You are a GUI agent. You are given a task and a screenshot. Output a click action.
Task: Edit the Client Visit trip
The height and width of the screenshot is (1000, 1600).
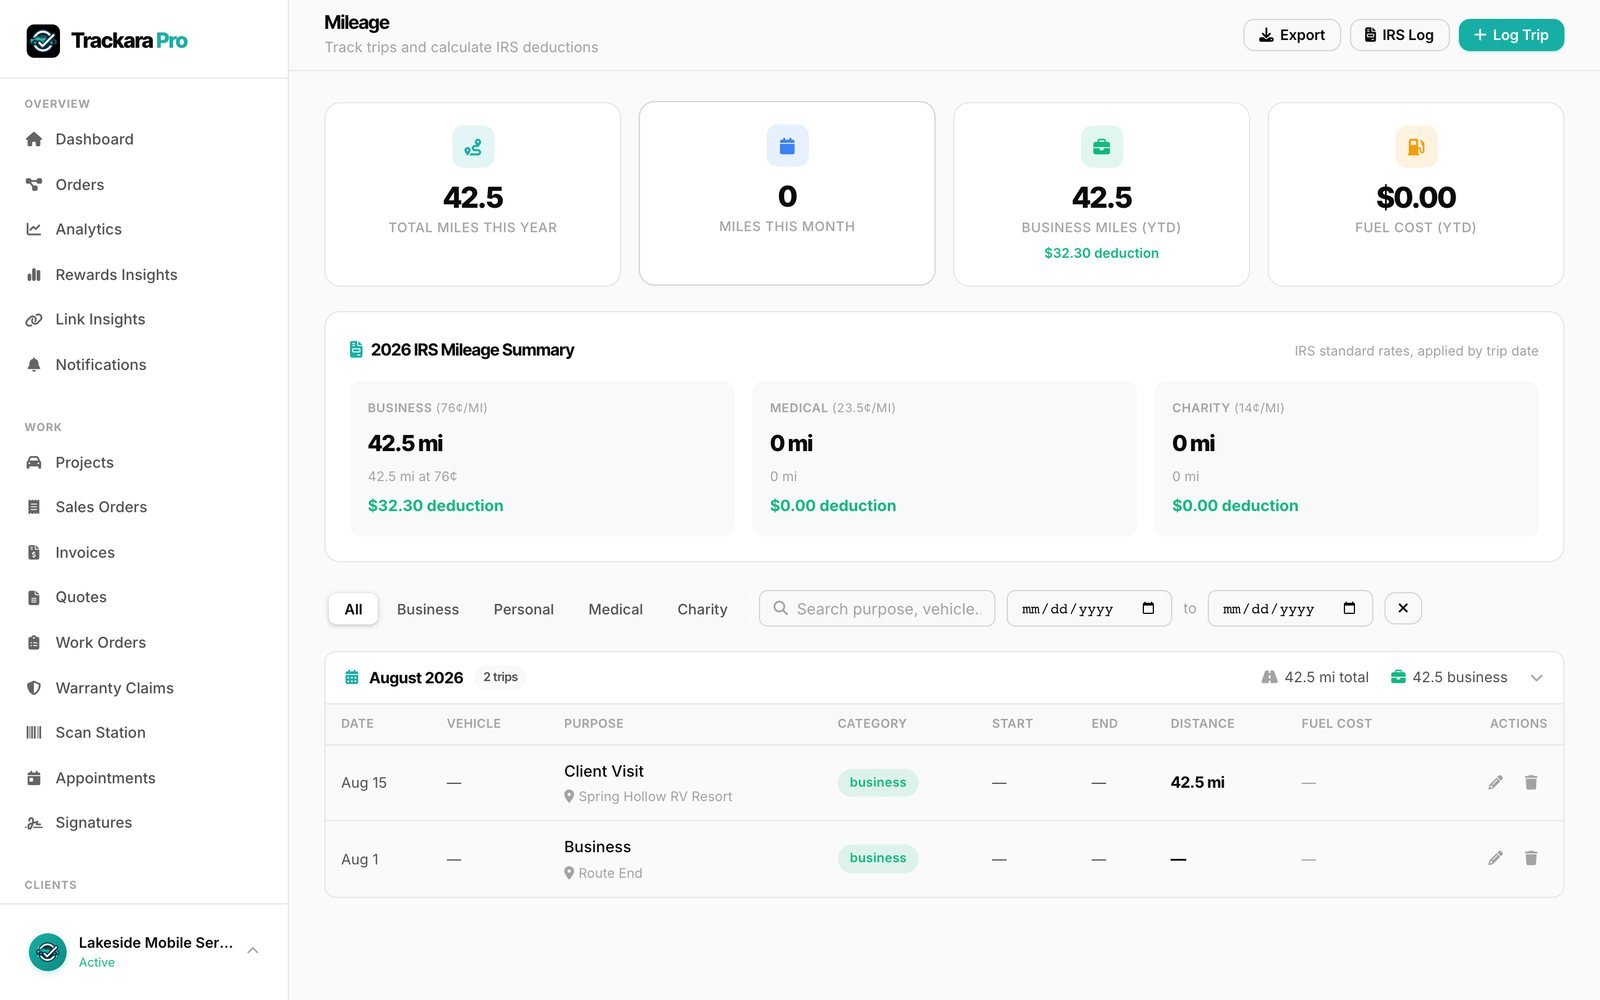[1495, 782]
